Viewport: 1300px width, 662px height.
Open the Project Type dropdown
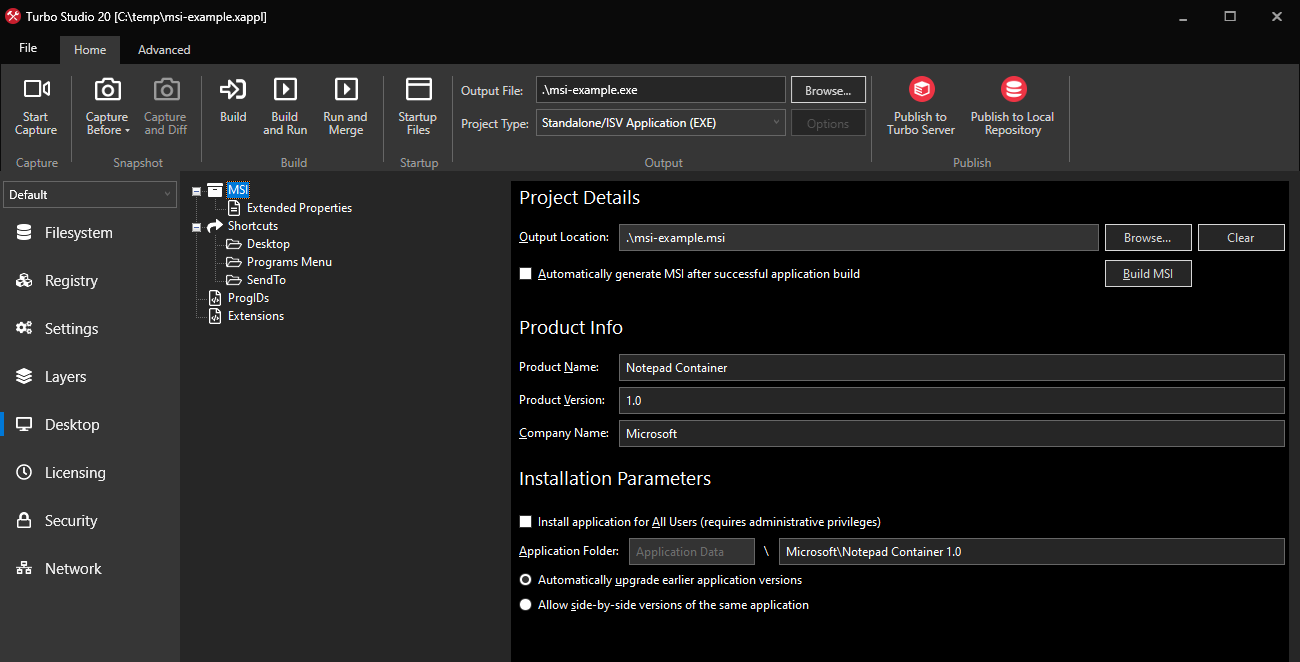pos(777,122)
